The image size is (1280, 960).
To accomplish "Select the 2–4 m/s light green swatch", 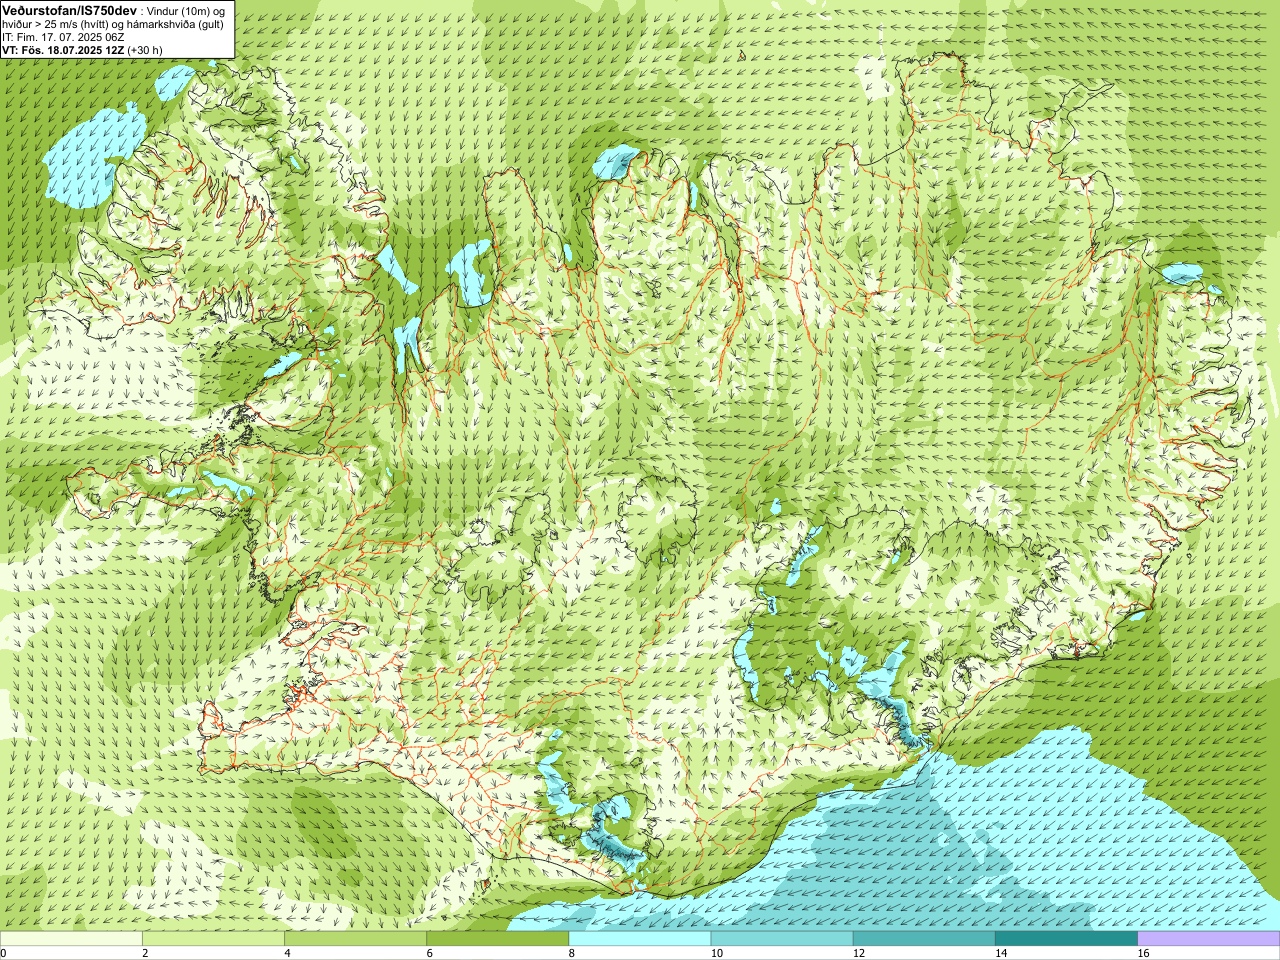I will 213,938.
